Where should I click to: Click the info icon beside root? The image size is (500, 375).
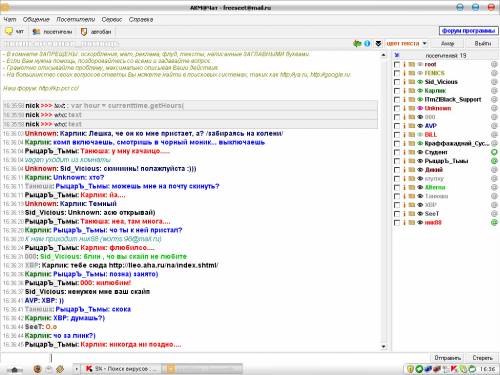[405, 64]
